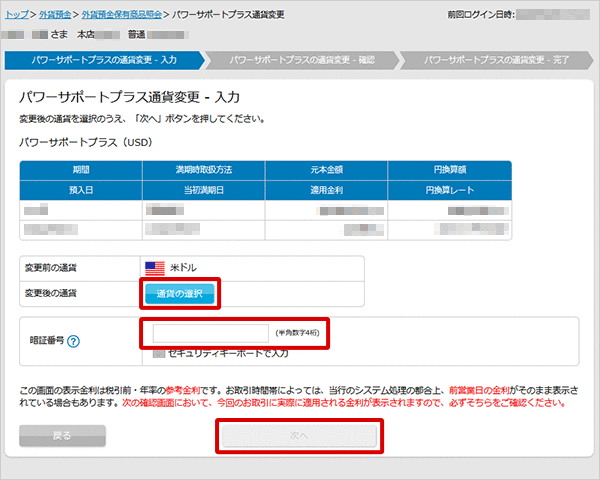
Task: Go to トップ via the breadcrumb
Action: click(x=16, y=16)
